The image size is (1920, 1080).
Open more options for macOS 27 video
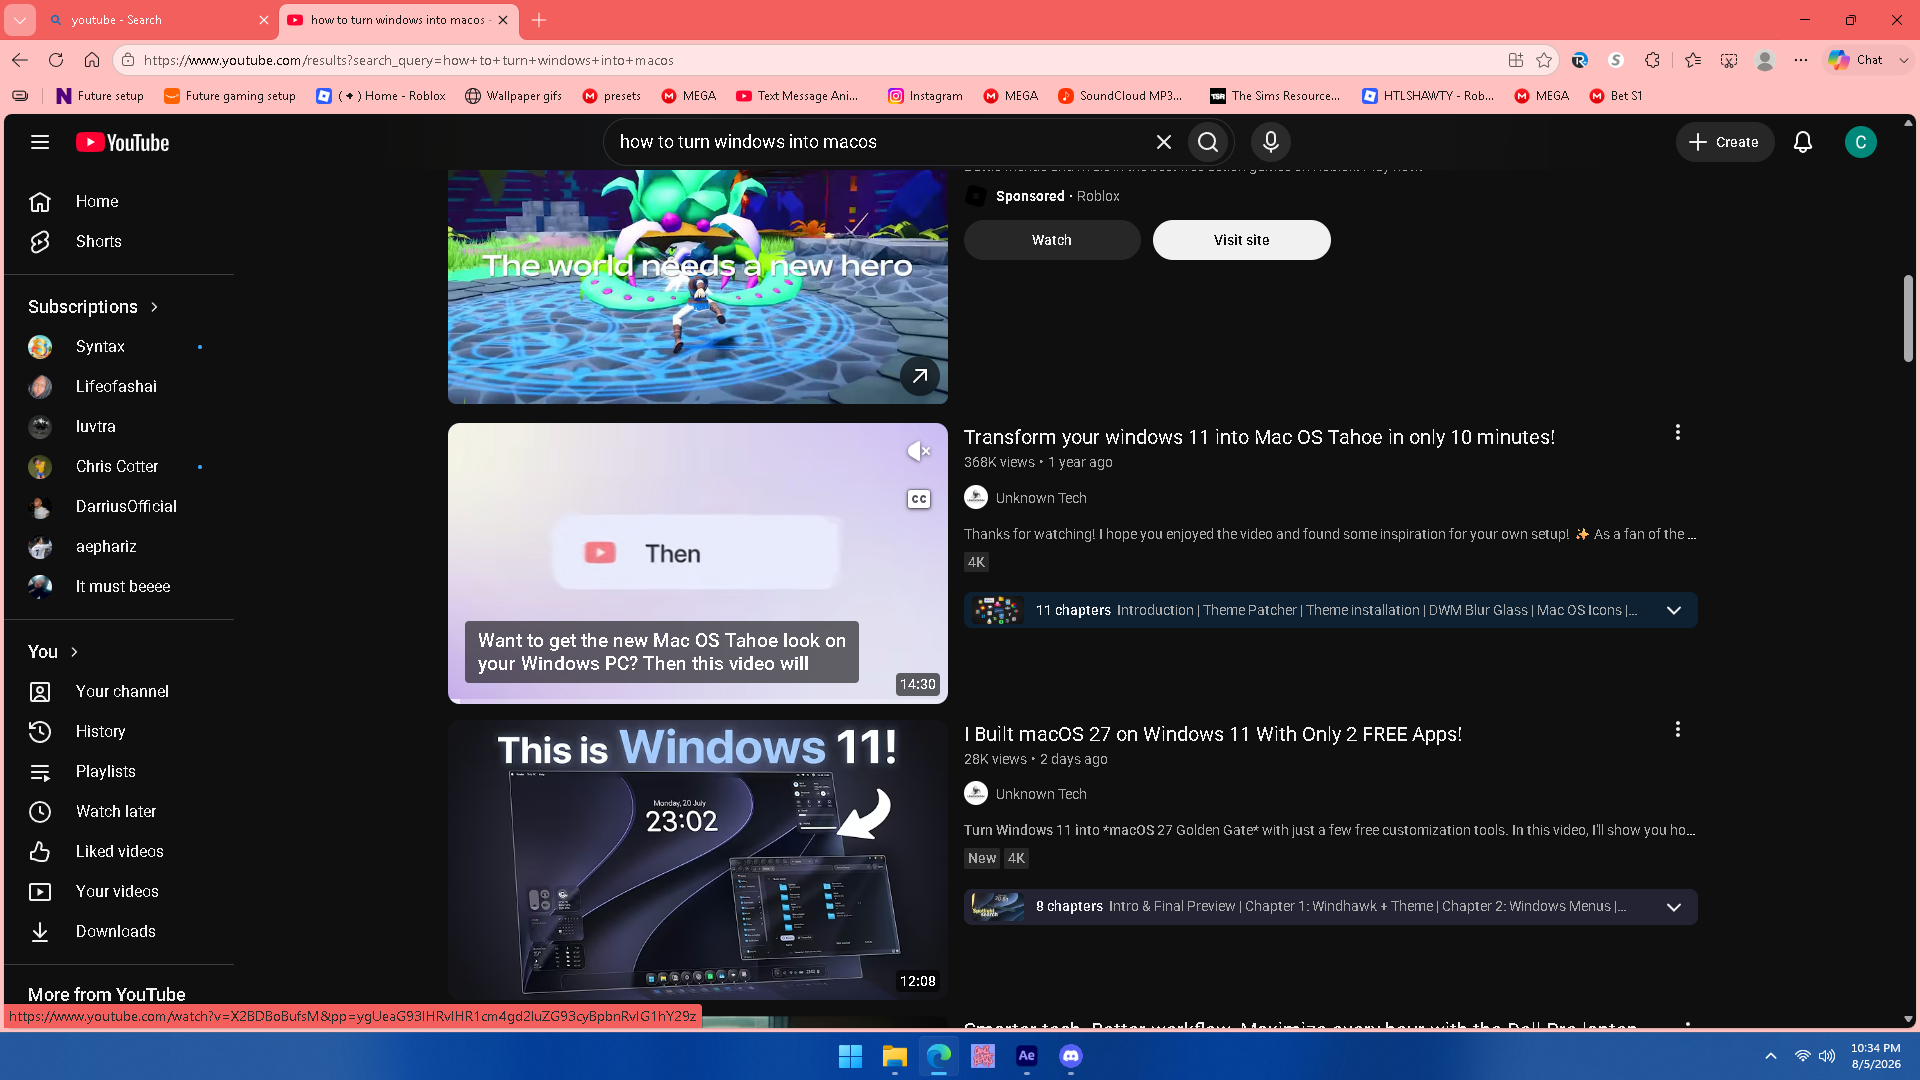pyautogui.click(x=1678, y=730)
